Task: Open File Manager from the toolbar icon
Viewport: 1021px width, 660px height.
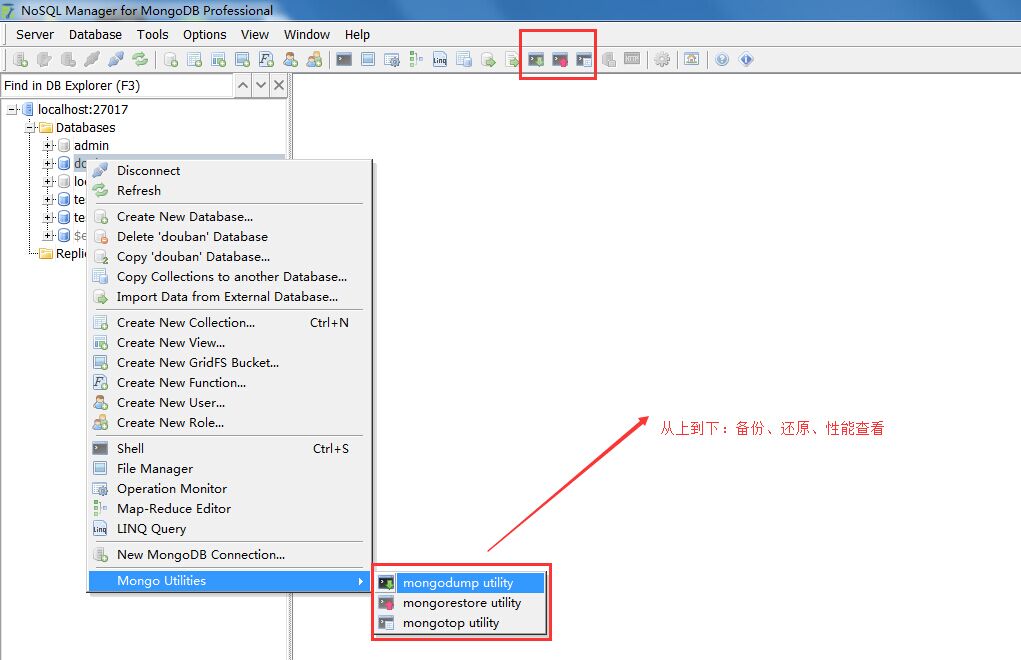Action: point(368,60)
